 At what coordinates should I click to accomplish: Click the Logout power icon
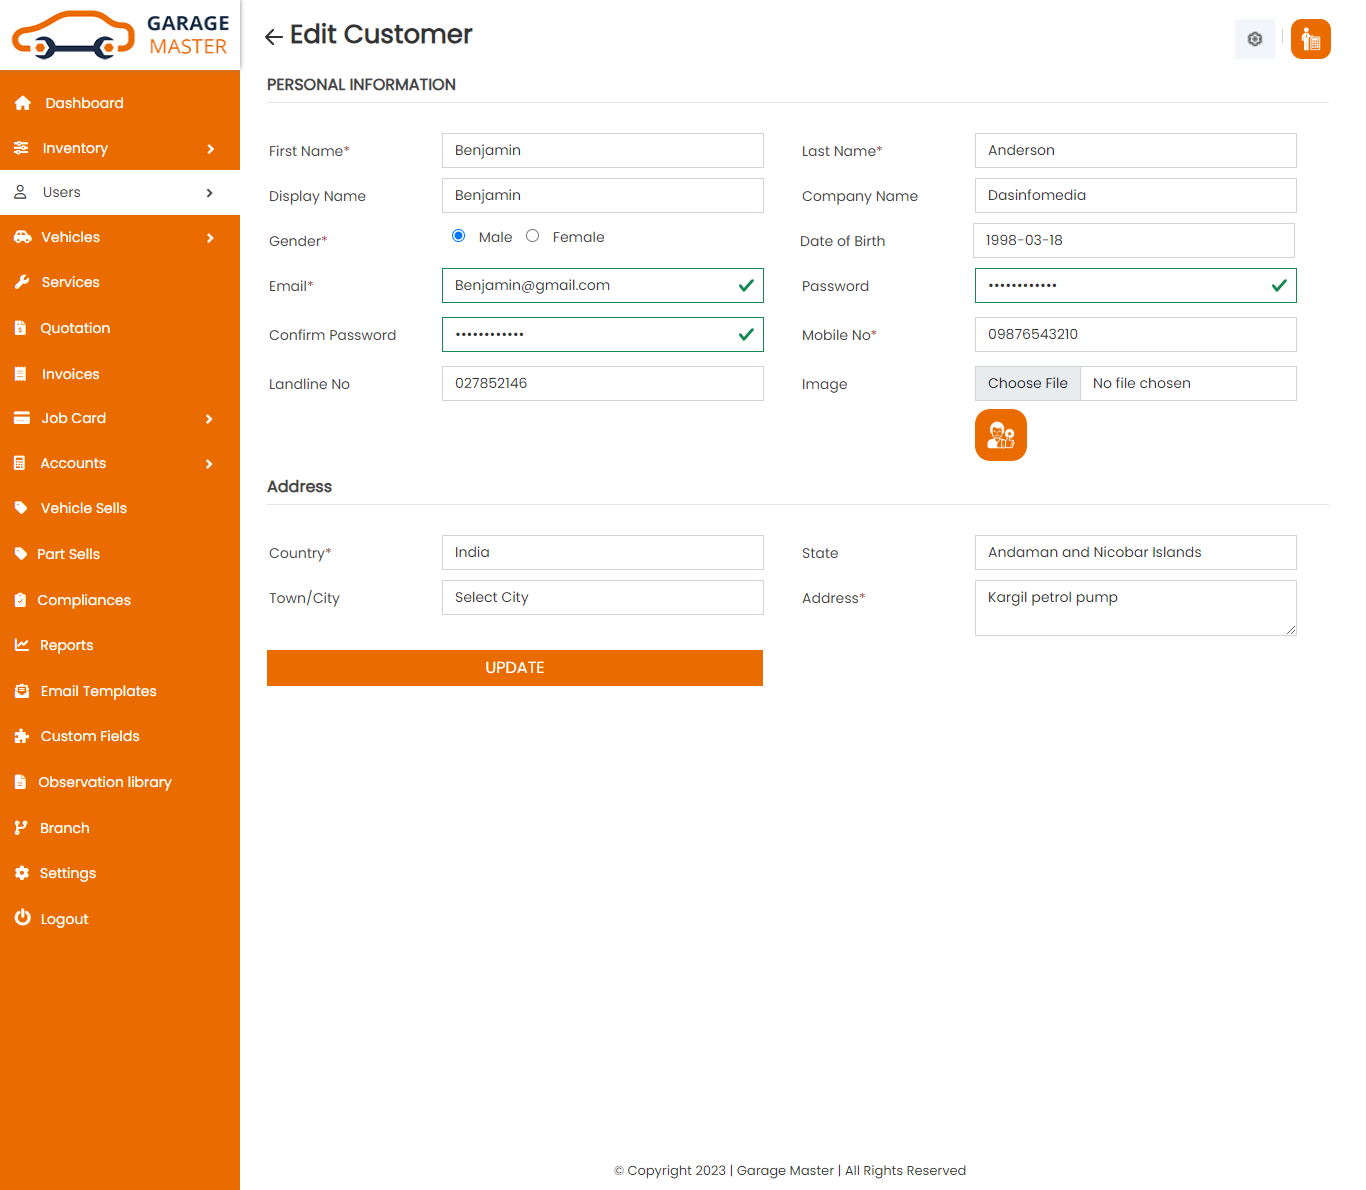22,918
